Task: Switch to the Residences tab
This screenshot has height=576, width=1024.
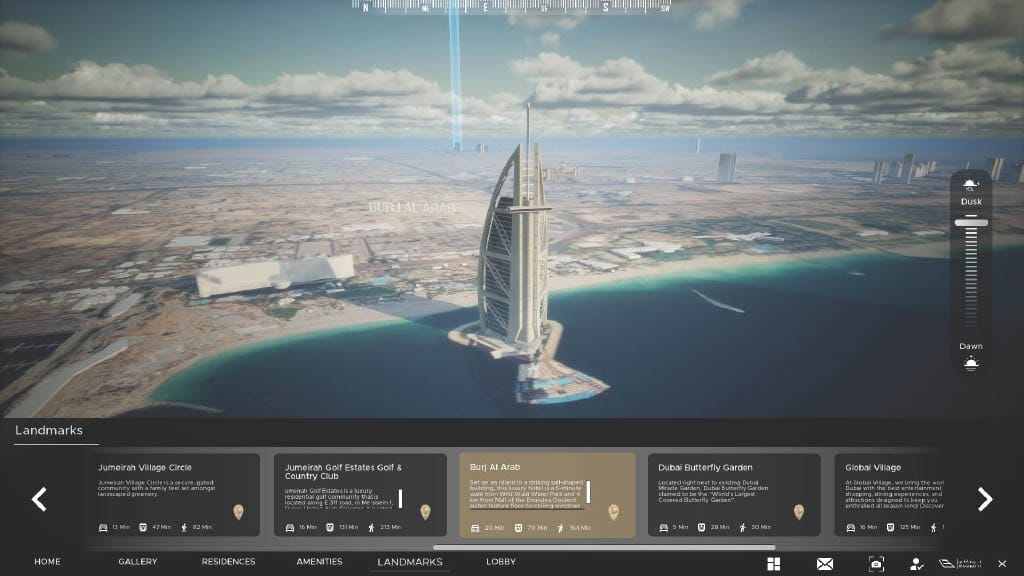Action: pos(228,562)
